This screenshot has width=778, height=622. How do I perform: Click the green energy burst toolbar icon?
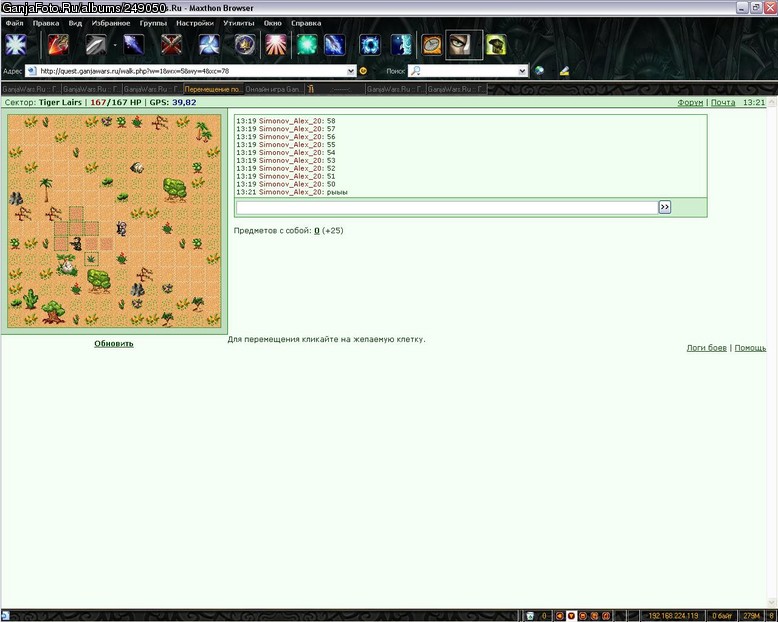click(307, 45)
